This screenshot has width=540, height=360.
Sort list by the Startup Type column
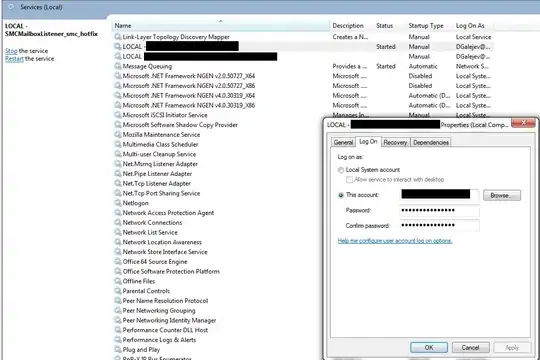[426, 25]
